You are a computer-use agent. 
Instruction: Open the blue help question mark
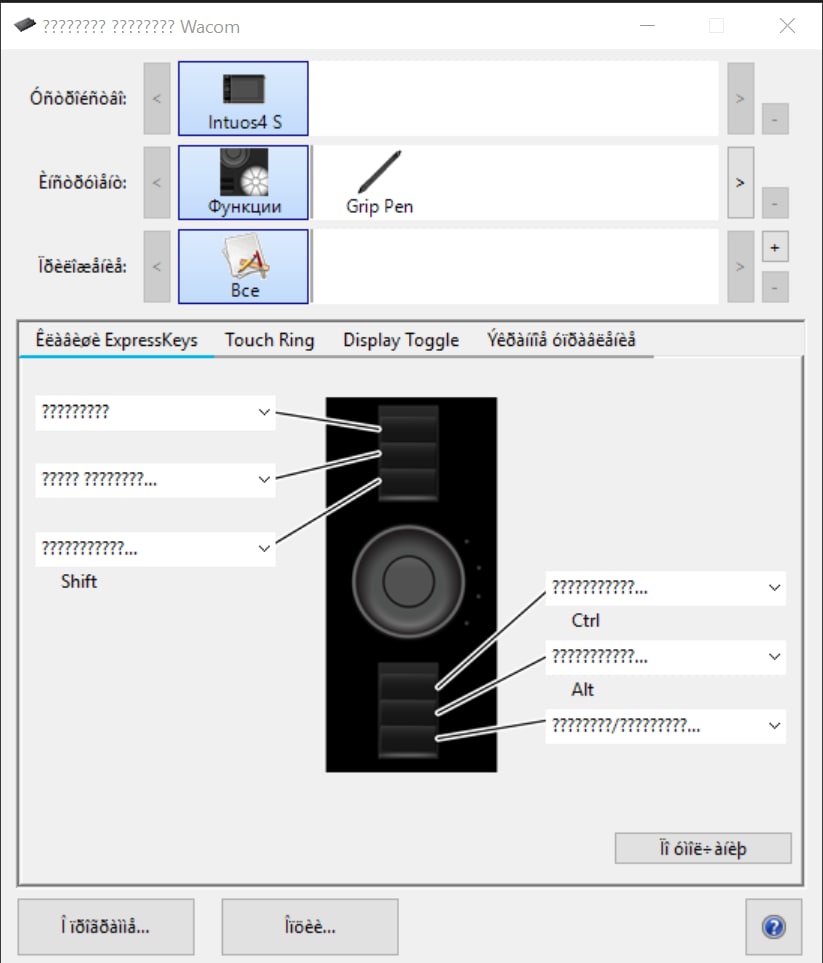pyautogui.click(x=773, y=927)
